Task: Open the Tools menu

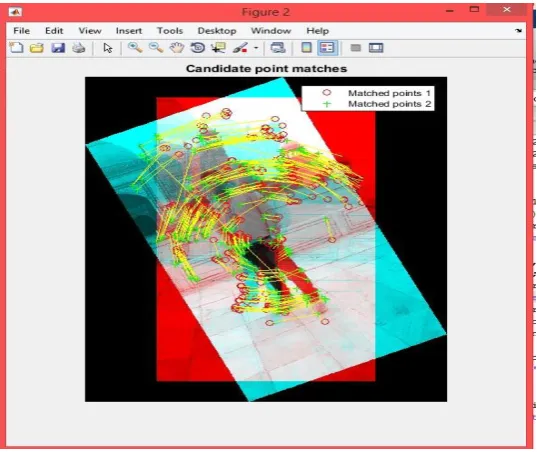Action: (170, 31)
